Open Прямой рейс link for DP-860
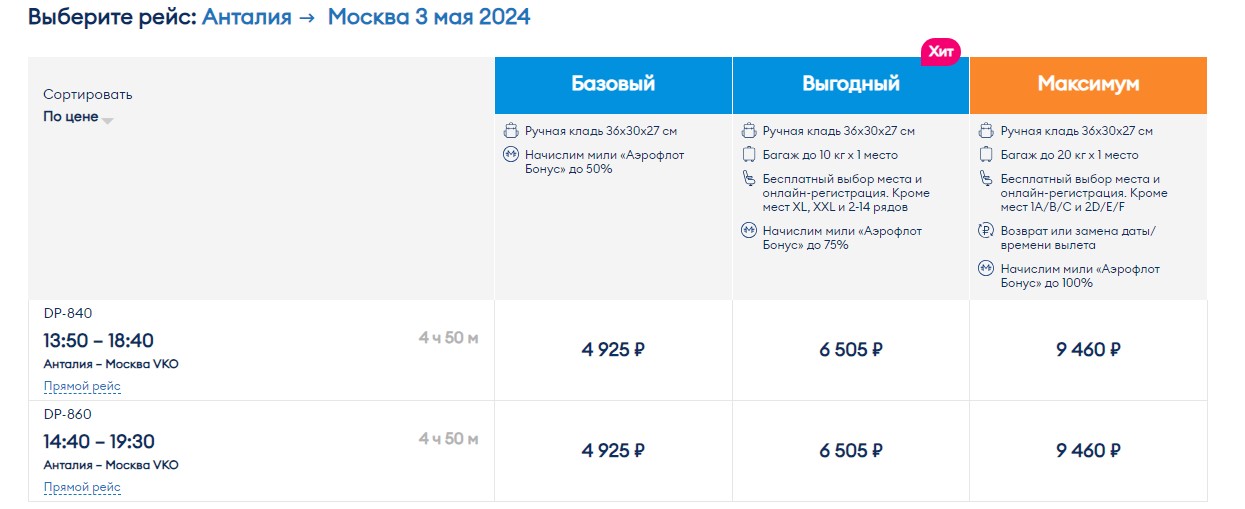This screenshot has width=1245, height=509. pyautogui.click(x=82, y=487)
